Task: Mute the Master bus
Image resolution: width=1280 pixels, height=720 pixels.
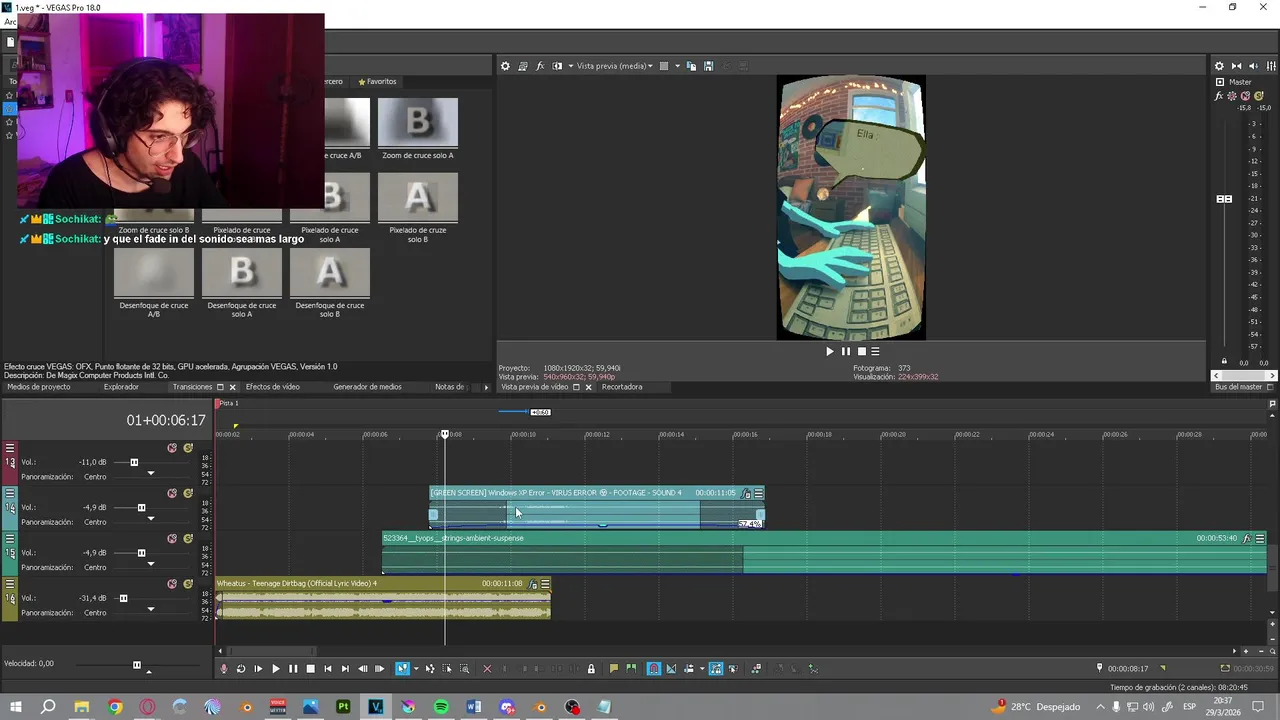Action: (1246, 96)
